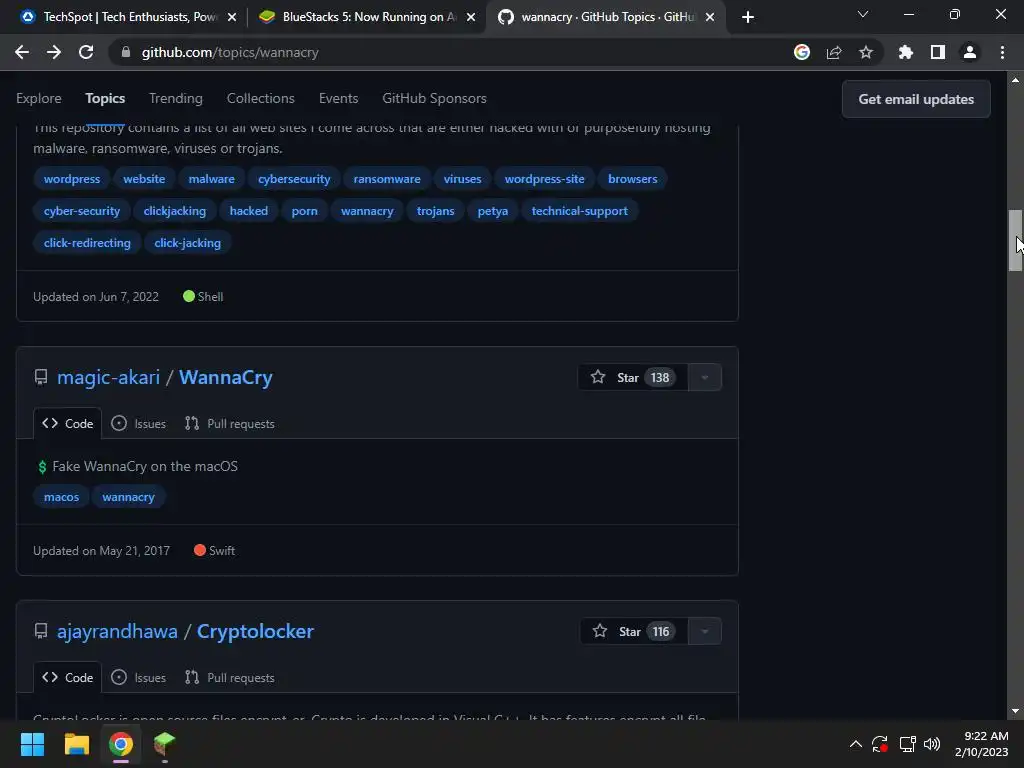Open the technical-support topic tag
The height and width of the screenshot is (768, 1024).
coord(579,211)
